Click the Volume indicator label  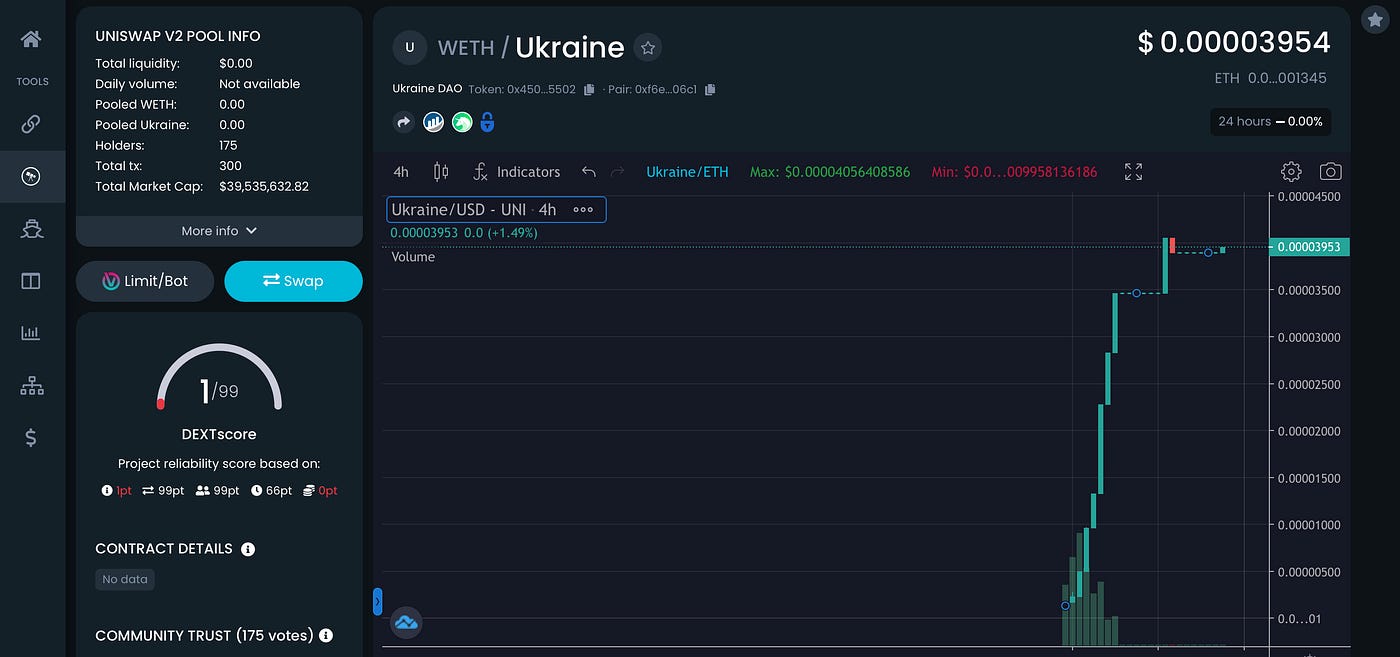pos(413,257)
